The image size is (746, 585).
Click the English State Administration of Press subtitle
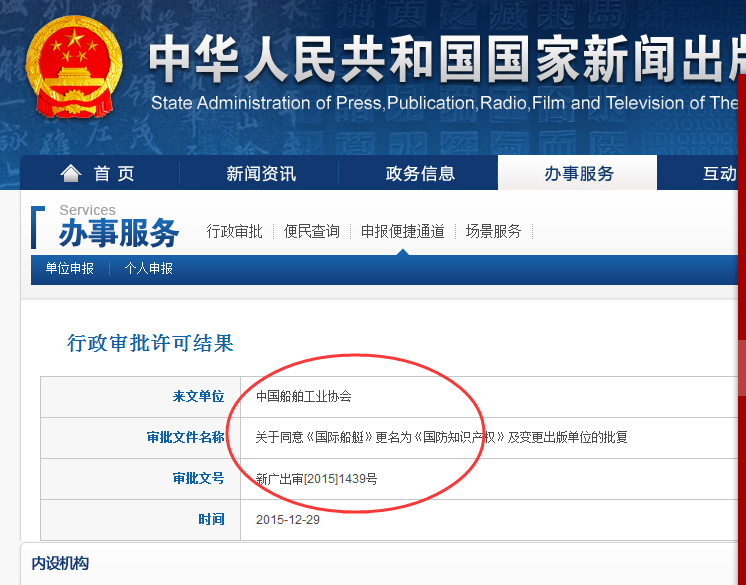pyautogui.click(x=444, y=103)
